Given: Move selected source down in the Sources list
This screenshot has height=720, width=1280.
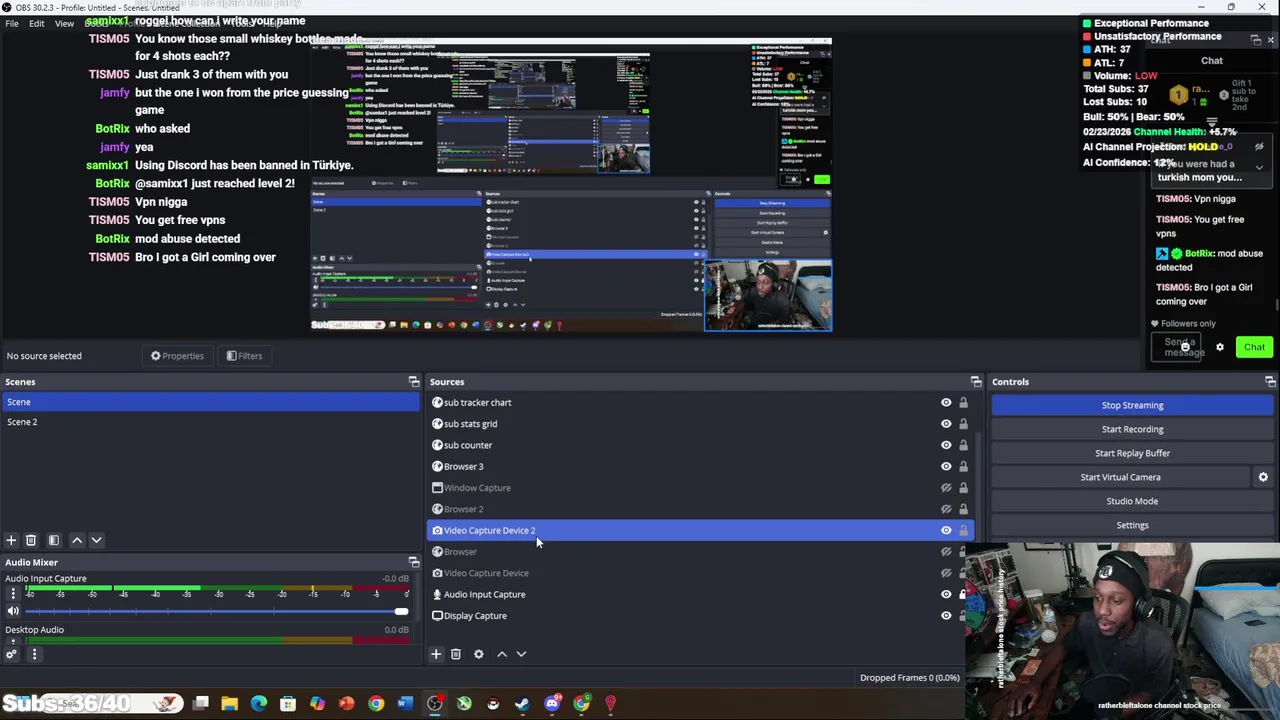Looking at the screenshot, I should [x=521, y=654].
